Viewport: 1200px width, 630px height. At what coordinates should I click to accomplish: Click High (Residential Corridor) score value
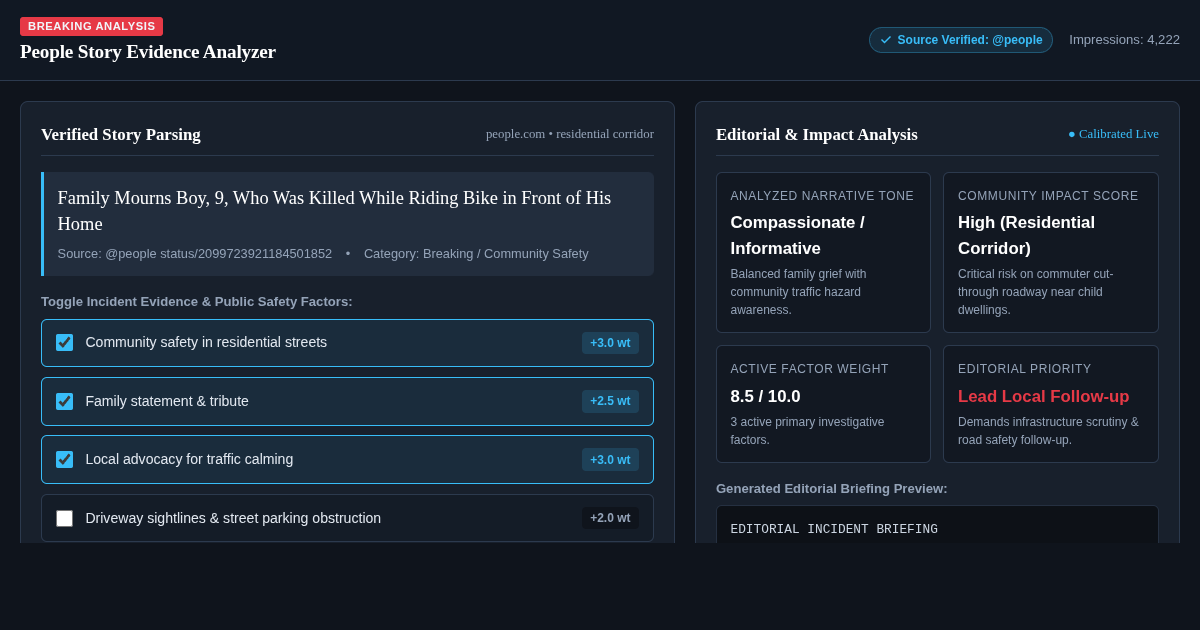click(1026, 235)
